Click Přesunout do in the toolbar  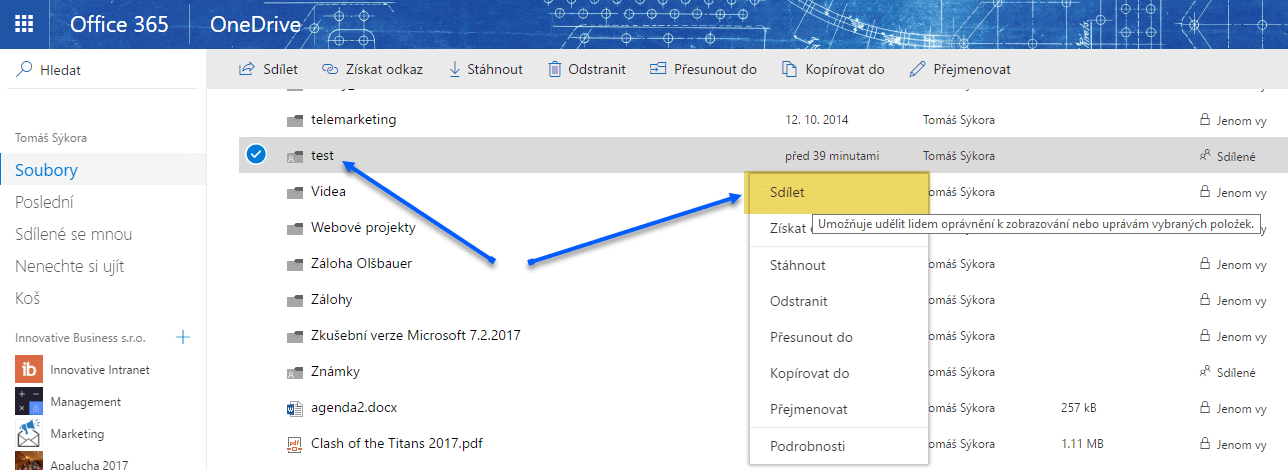tap(703, 70)
